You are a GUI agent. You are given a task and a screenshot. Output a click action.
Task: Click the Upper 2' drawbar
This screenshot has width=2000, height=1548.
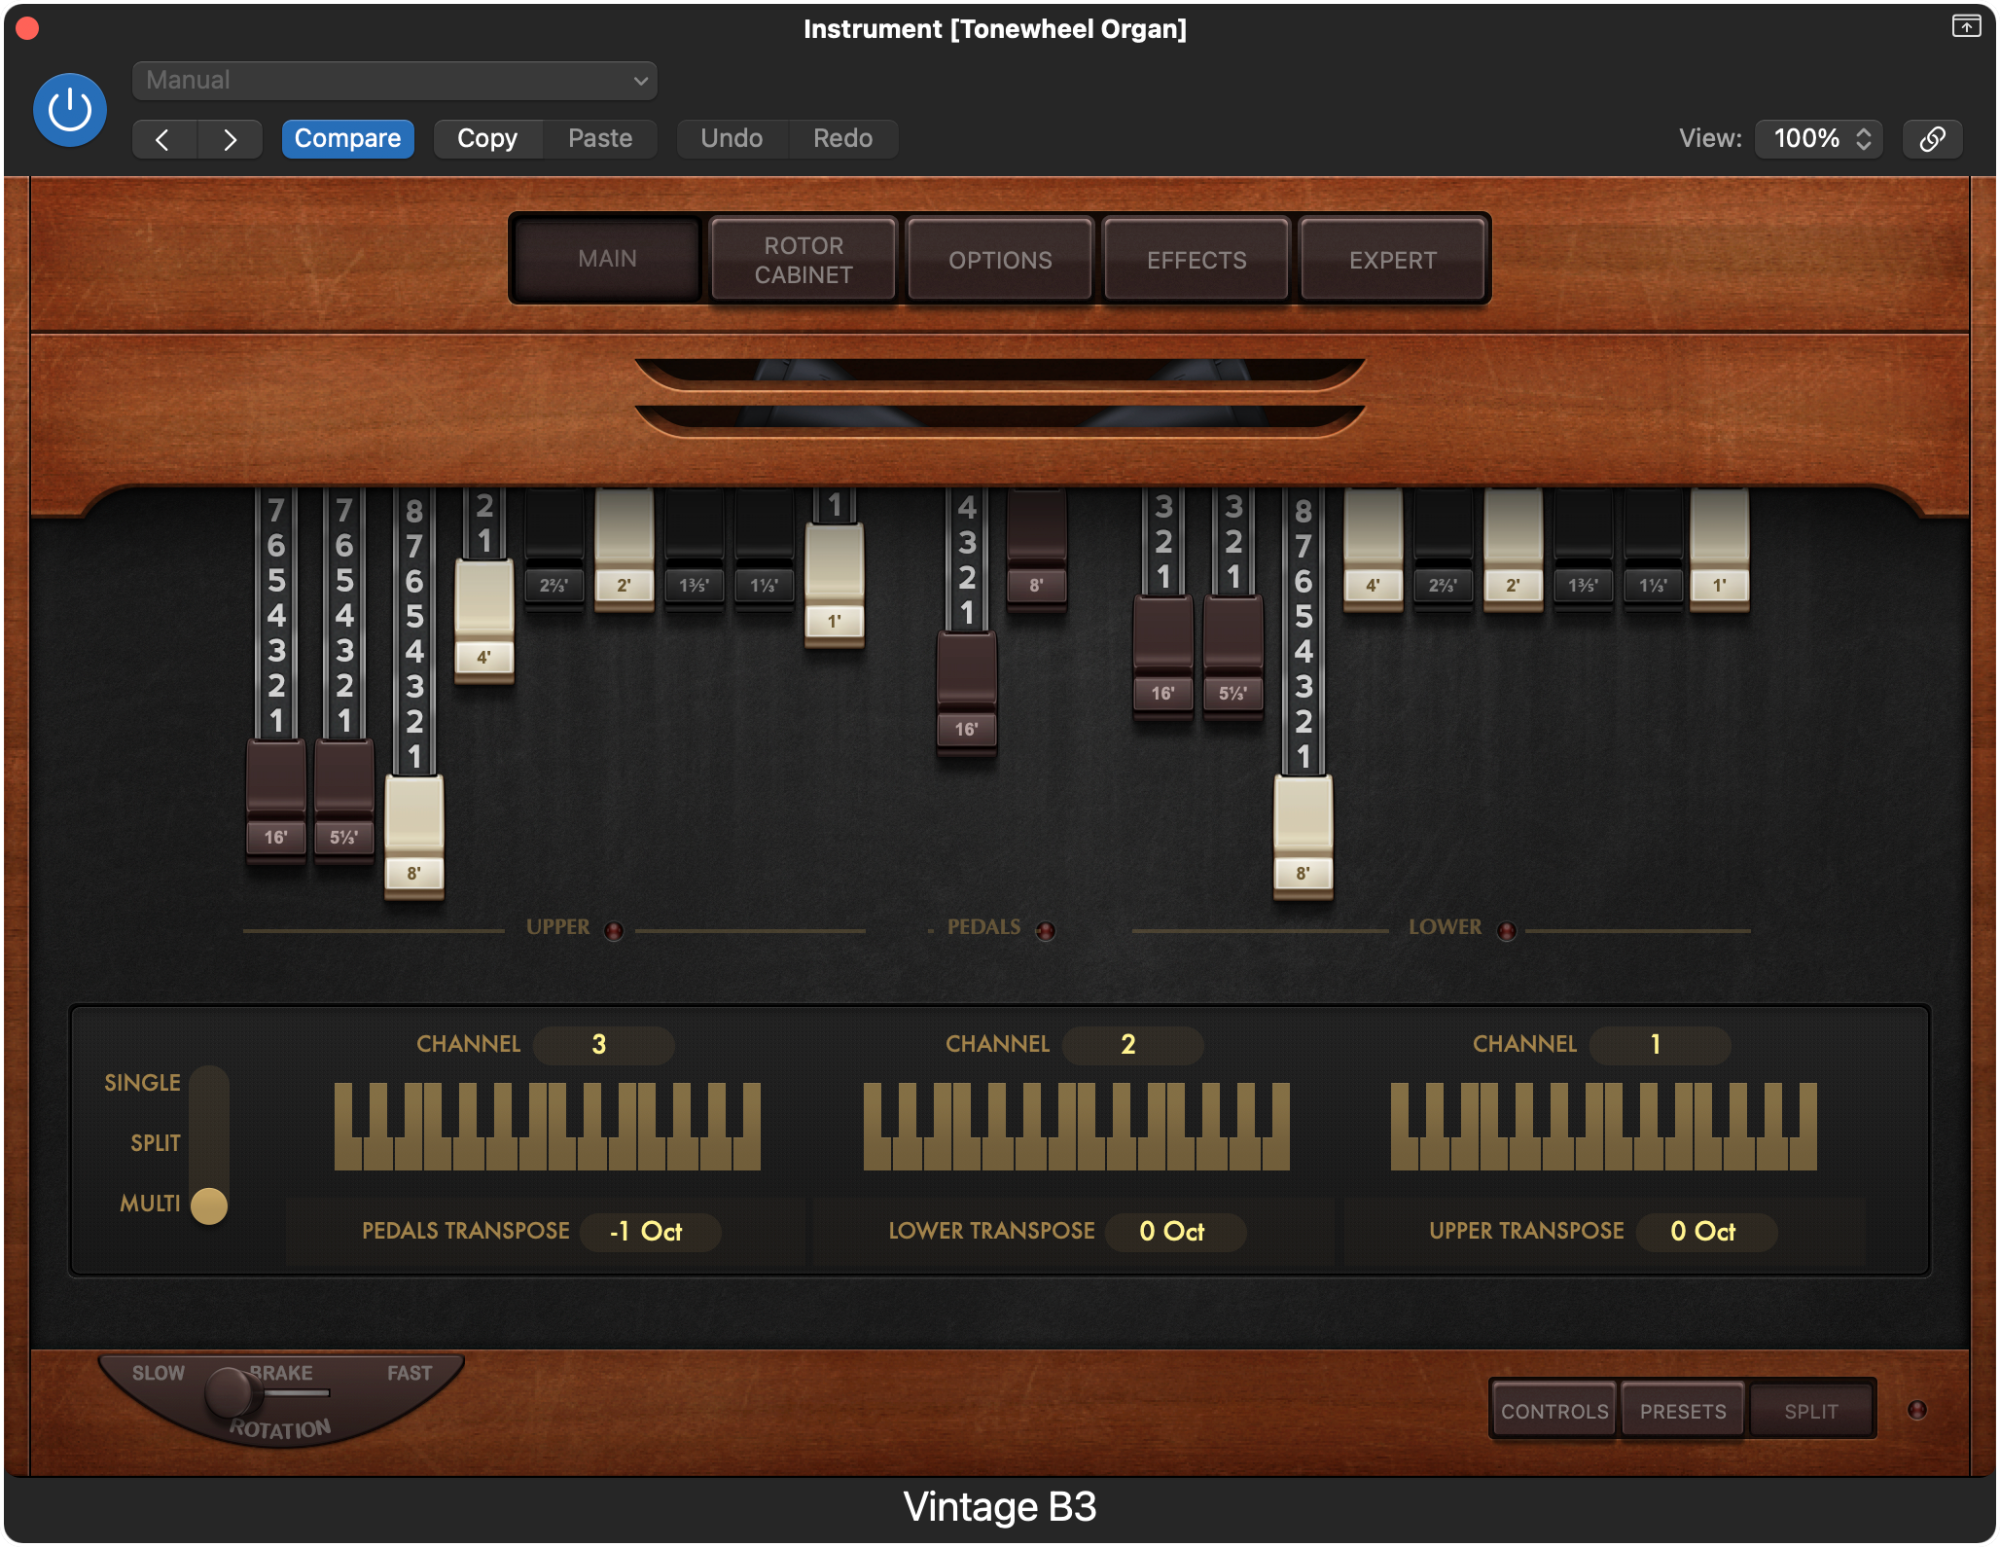(624, 548)
